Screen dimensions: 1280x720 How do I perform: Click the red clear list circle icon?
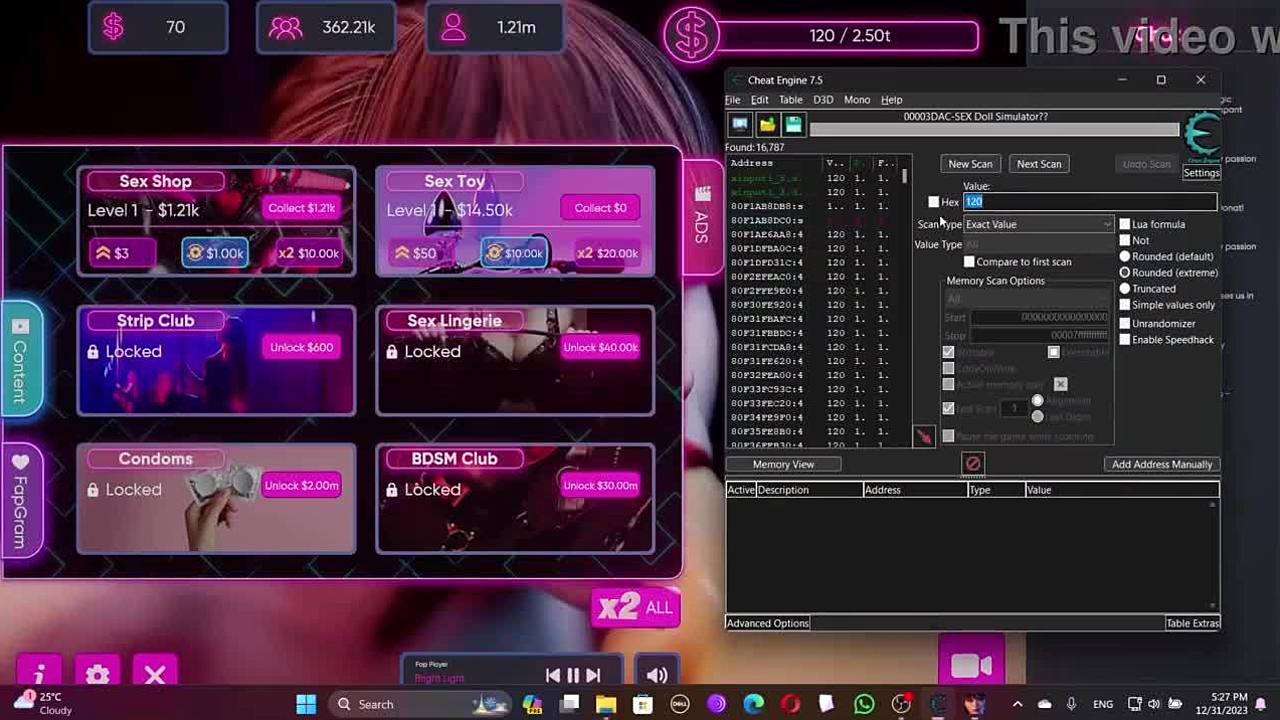pos(973,463)
